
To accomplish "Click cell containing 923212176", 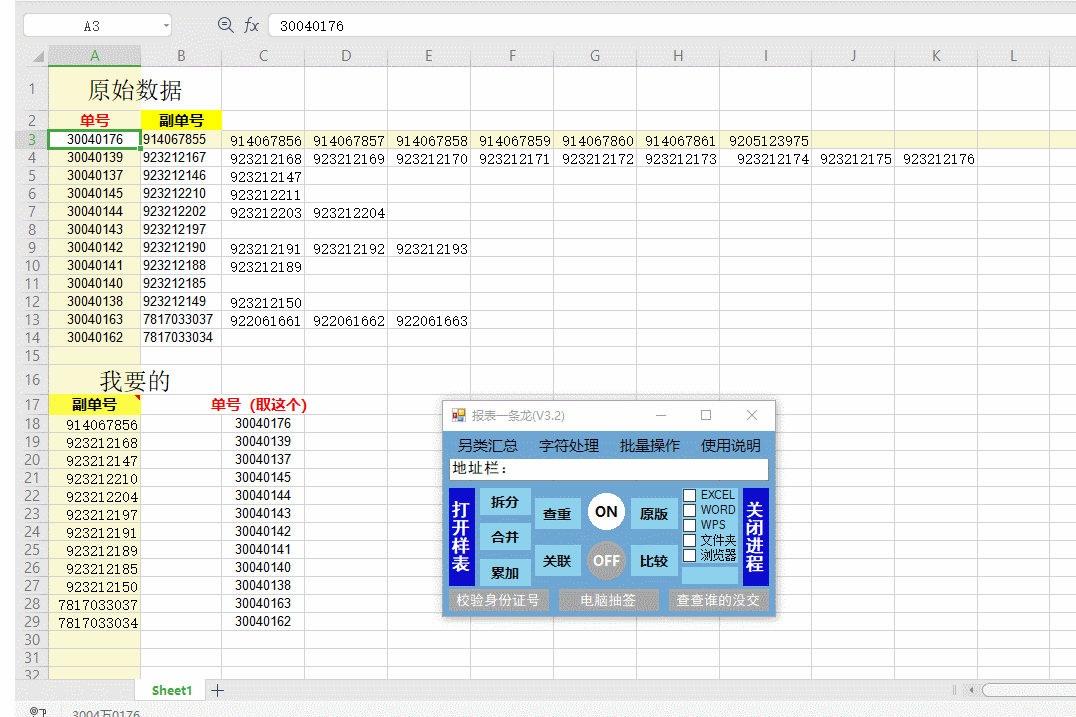I will (938, 159).
